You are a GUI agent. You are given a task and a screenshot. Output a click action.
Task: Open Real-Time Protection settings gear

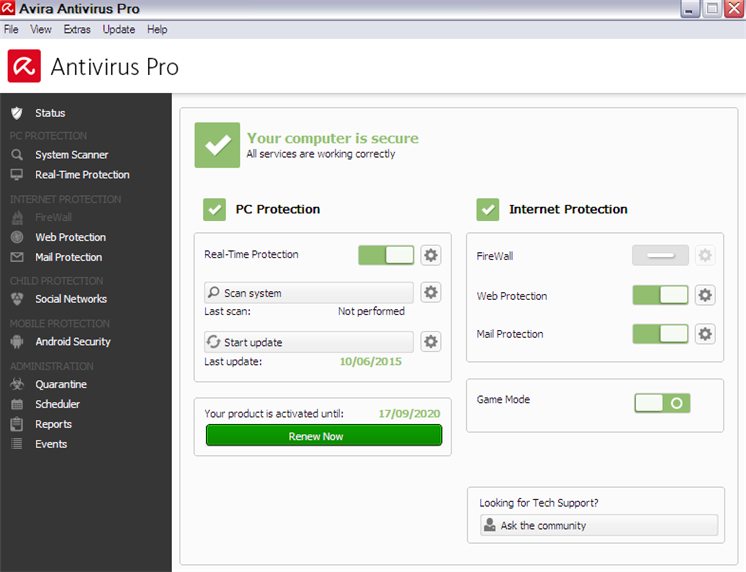pyautogui.click(x=430, y=255)
